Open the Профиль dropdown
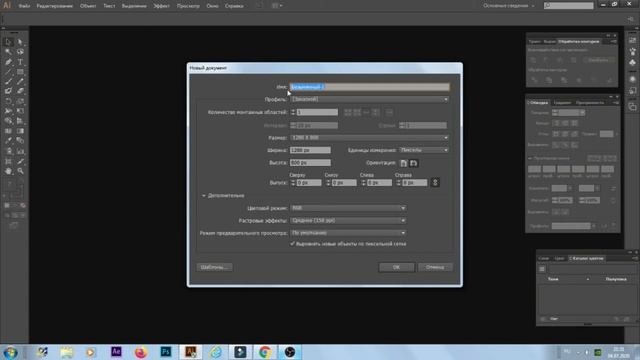 point(370,99)
